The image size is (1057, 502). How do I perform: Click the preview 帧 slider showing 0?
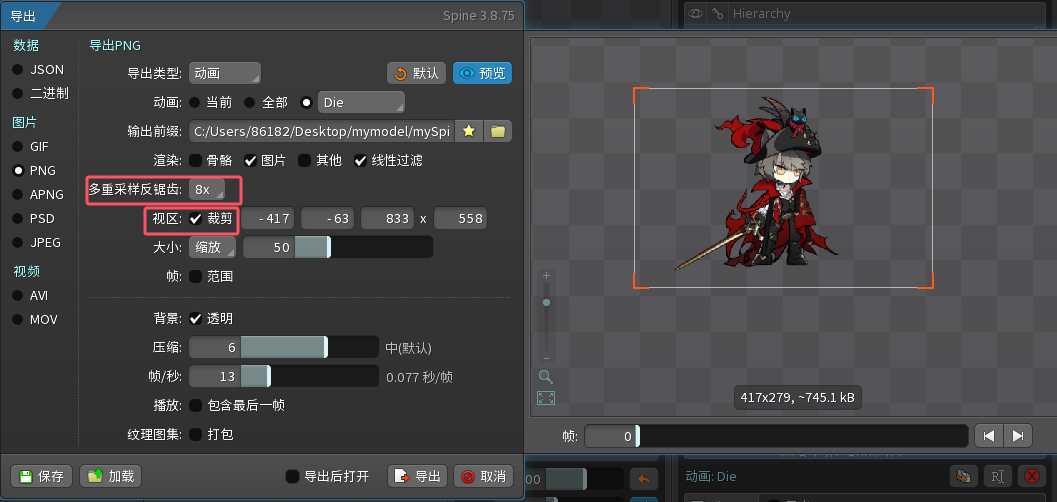point(776,436)
